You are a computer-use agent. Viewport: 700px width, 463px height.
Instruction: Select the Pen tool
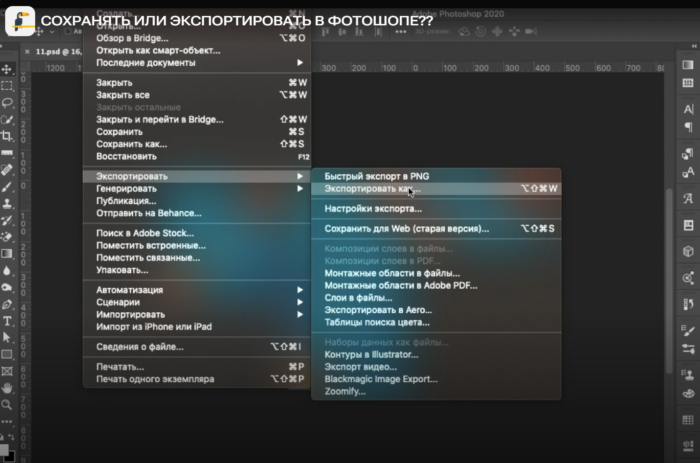pos(7,304)
